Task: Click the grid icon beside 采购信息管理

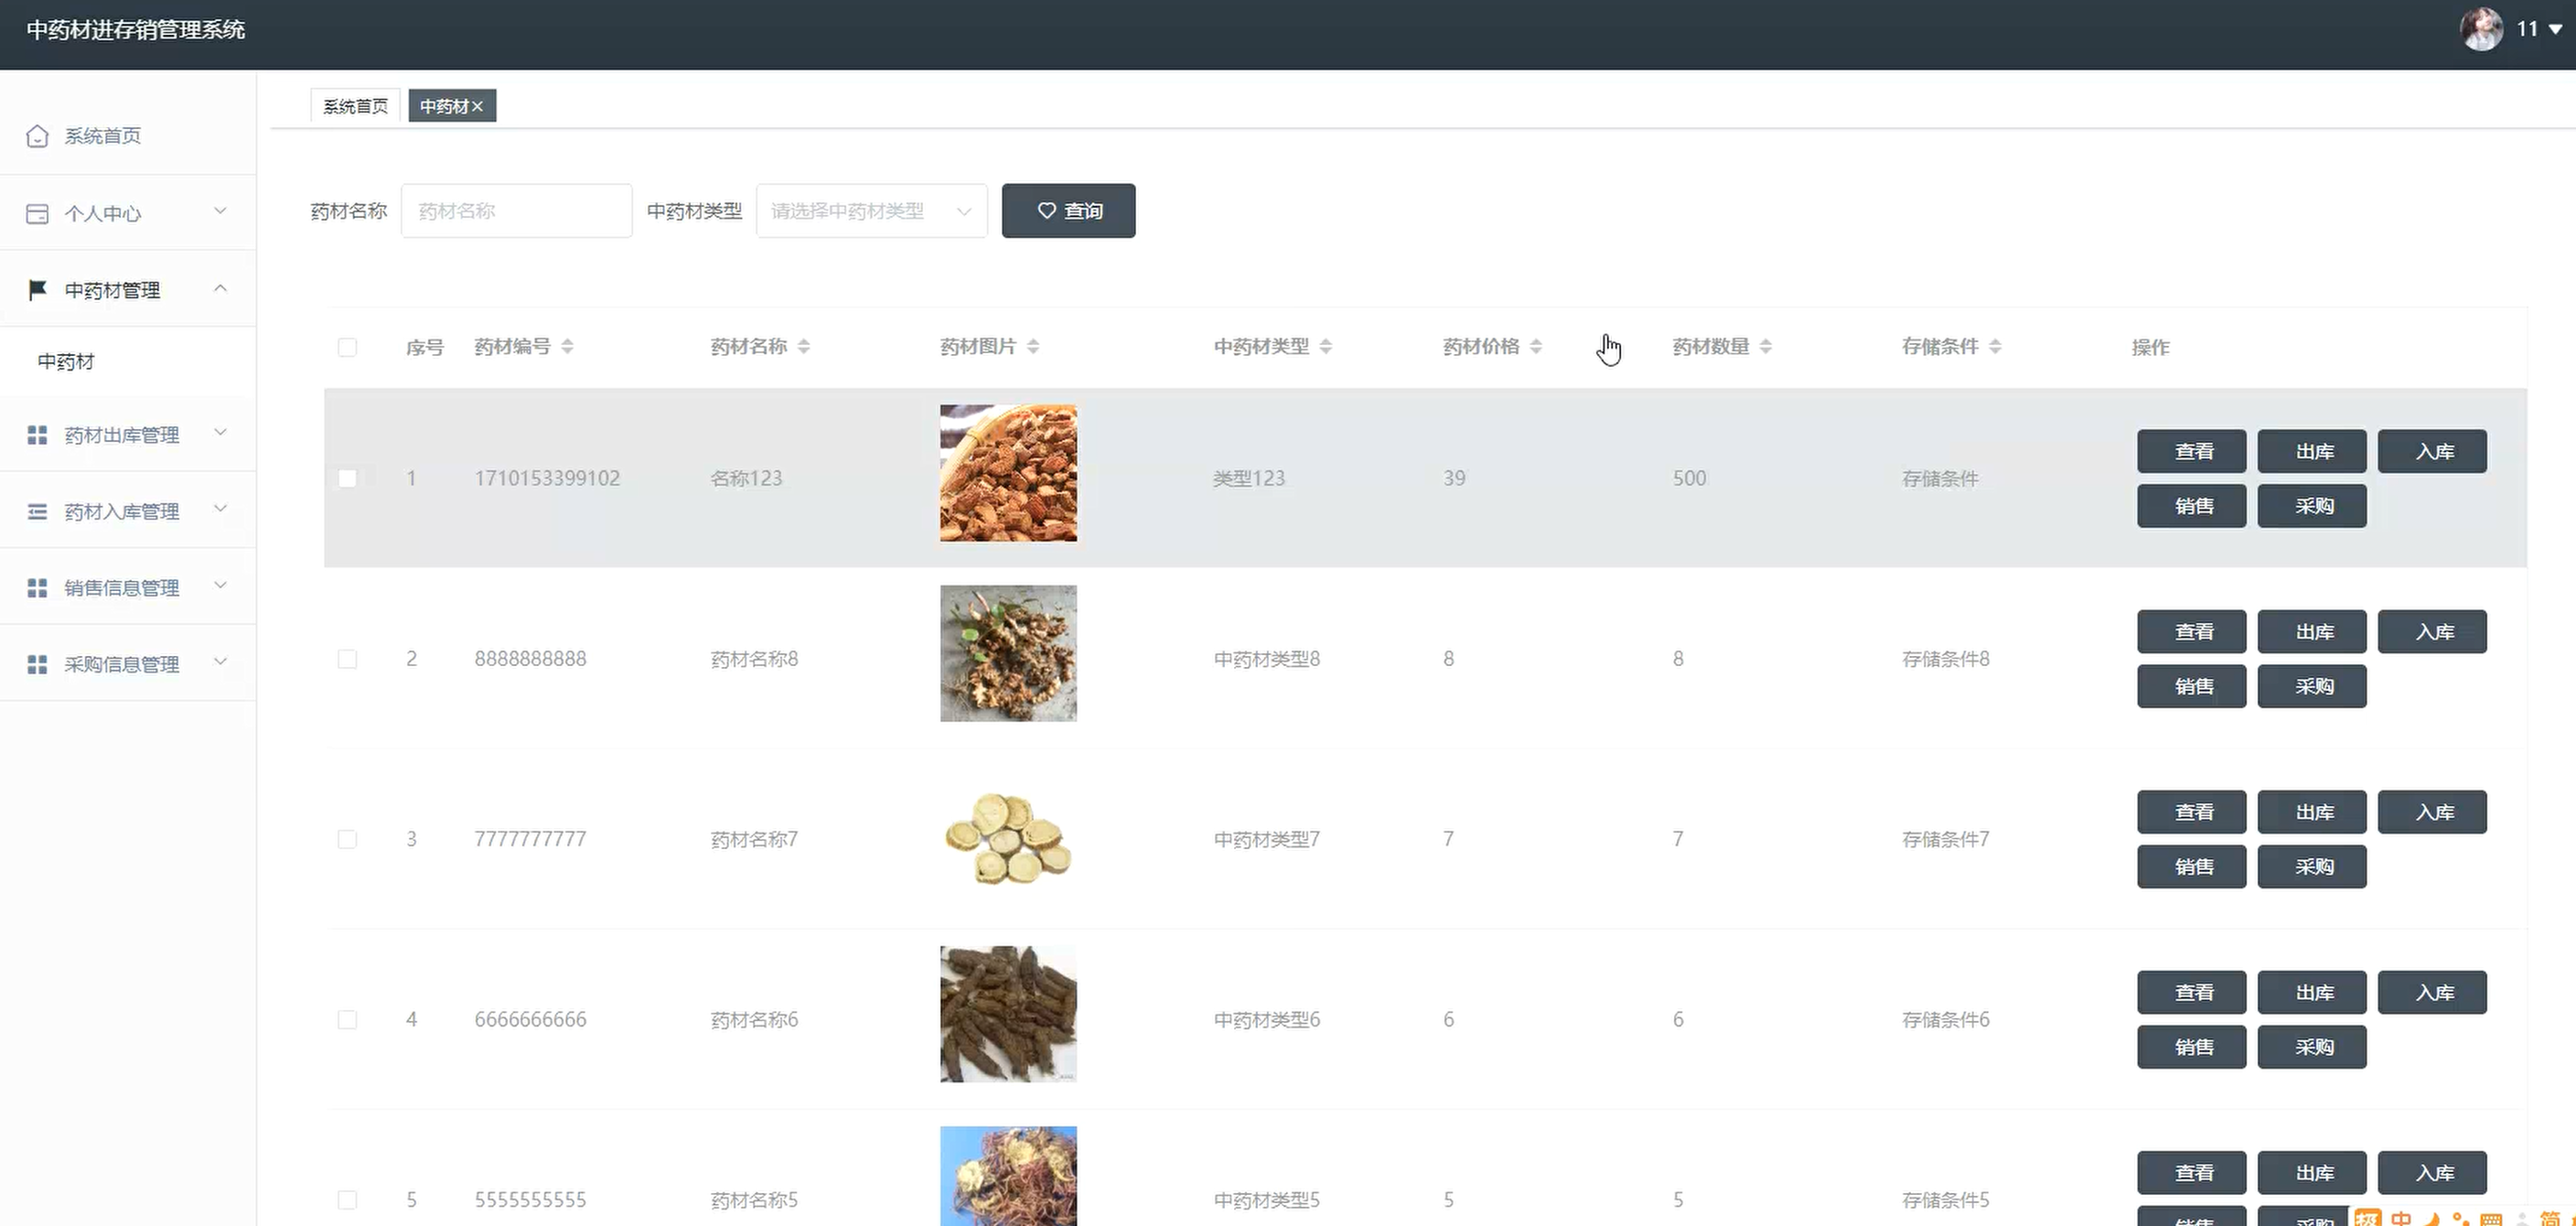Action: click(37, 665)
